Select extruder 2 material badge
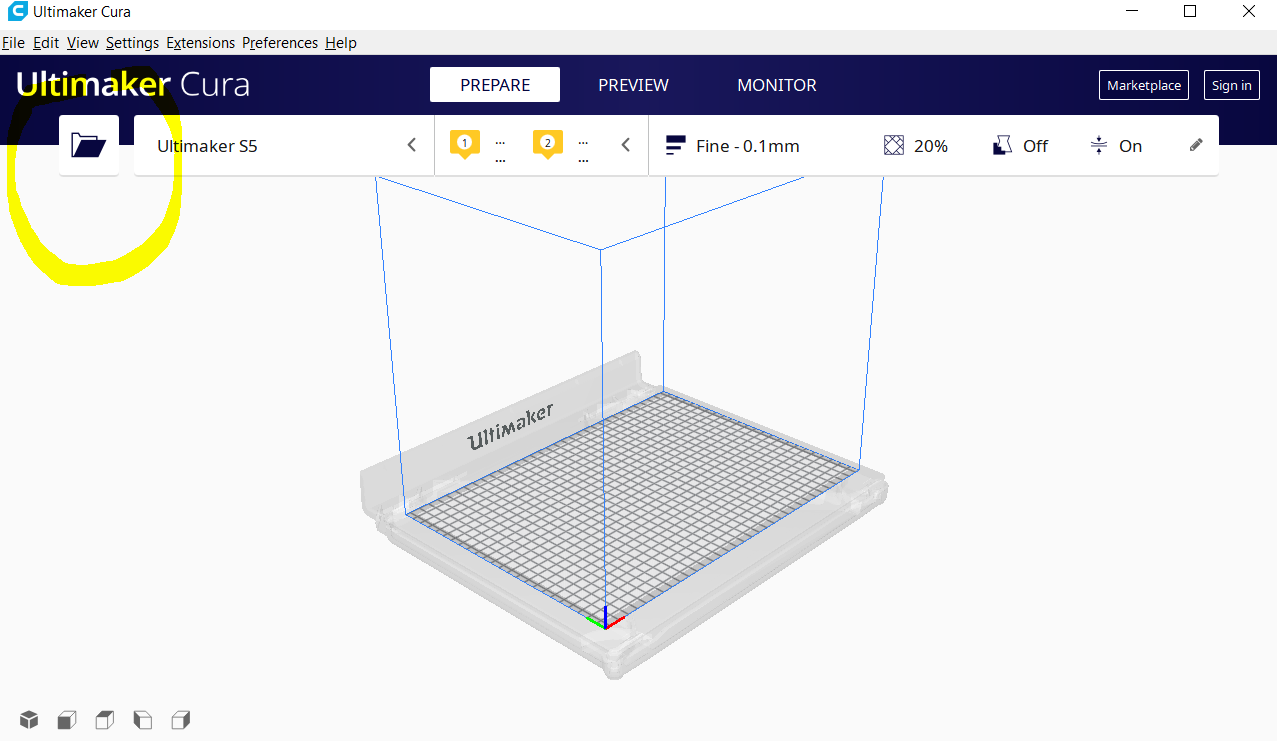This screenshot has height=741, width=1277. pos(547,145)
